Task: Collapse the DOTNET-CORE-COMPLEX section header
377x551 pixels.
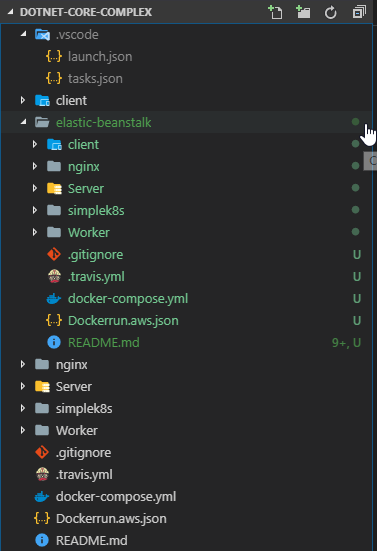Action: point(11,12)
